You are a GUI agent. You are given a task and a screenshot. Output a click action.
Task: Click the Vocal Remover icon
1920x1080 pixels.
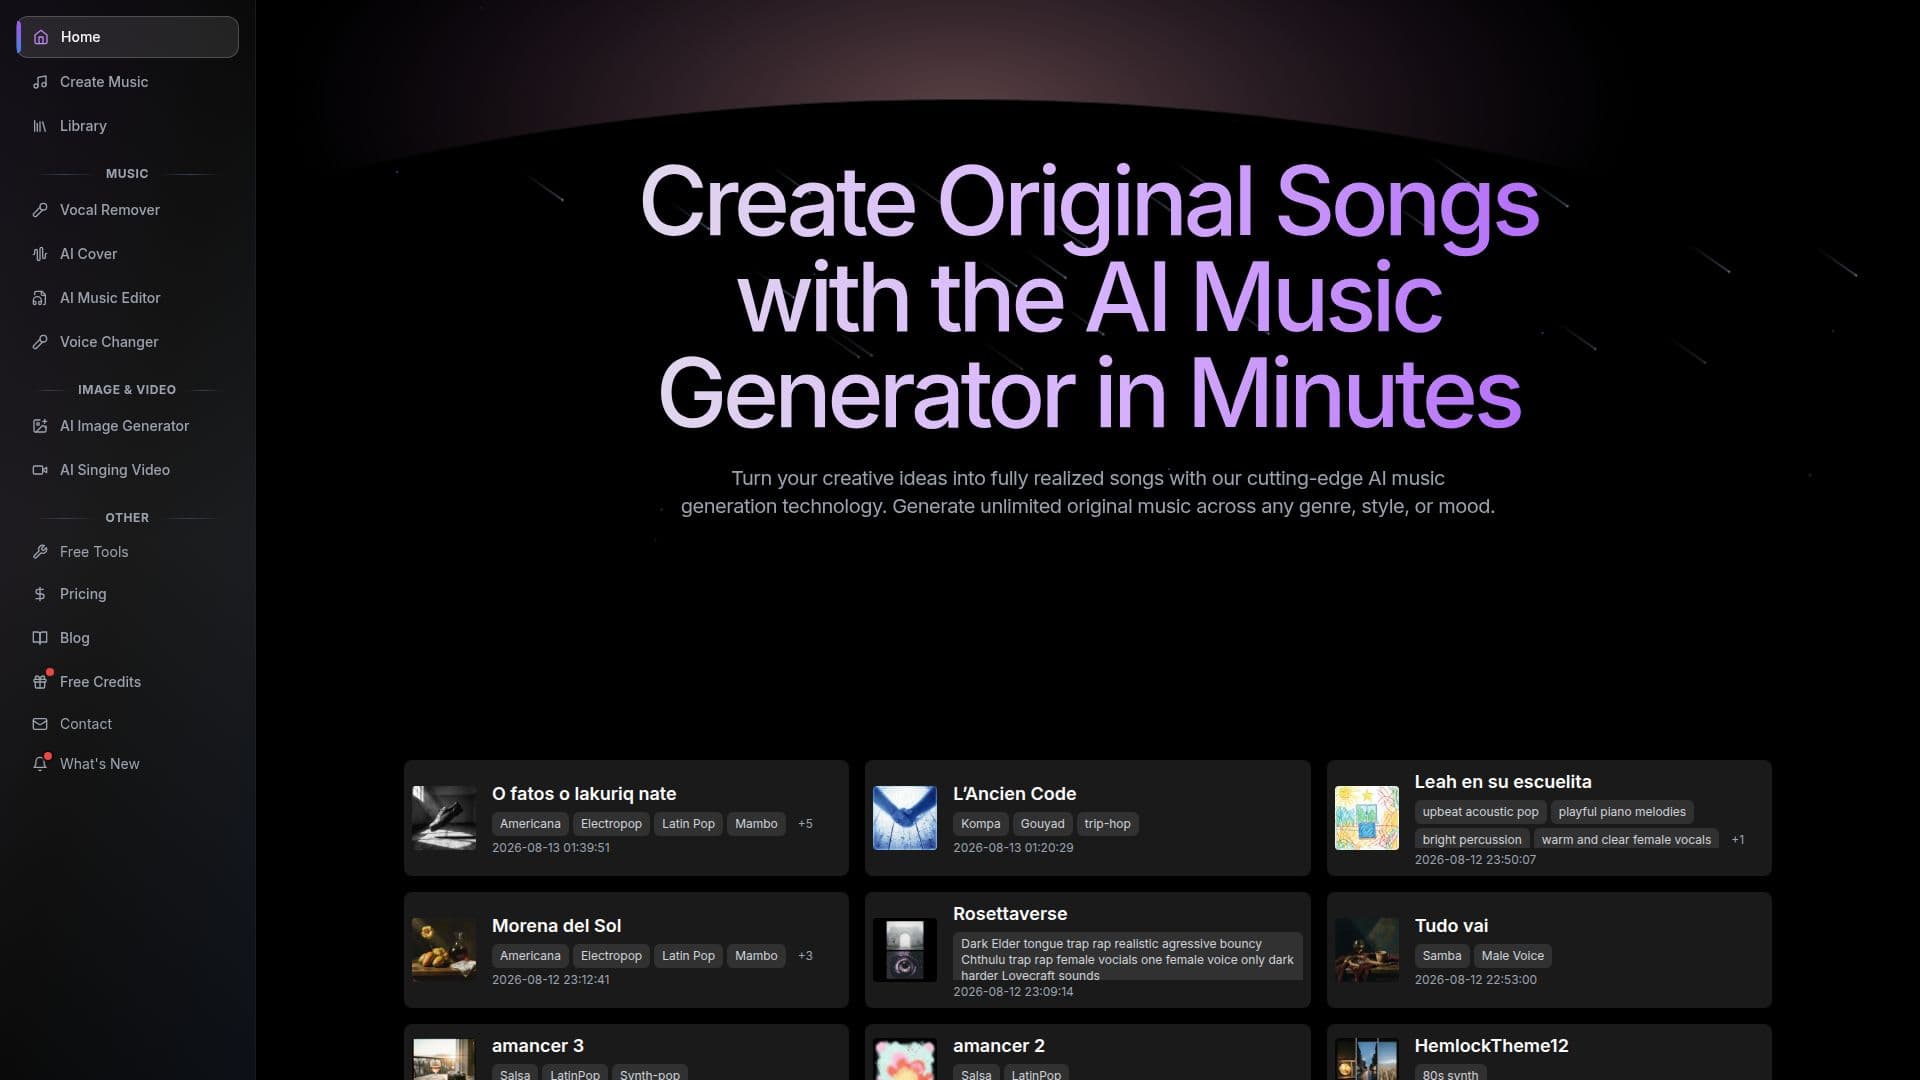40,210
